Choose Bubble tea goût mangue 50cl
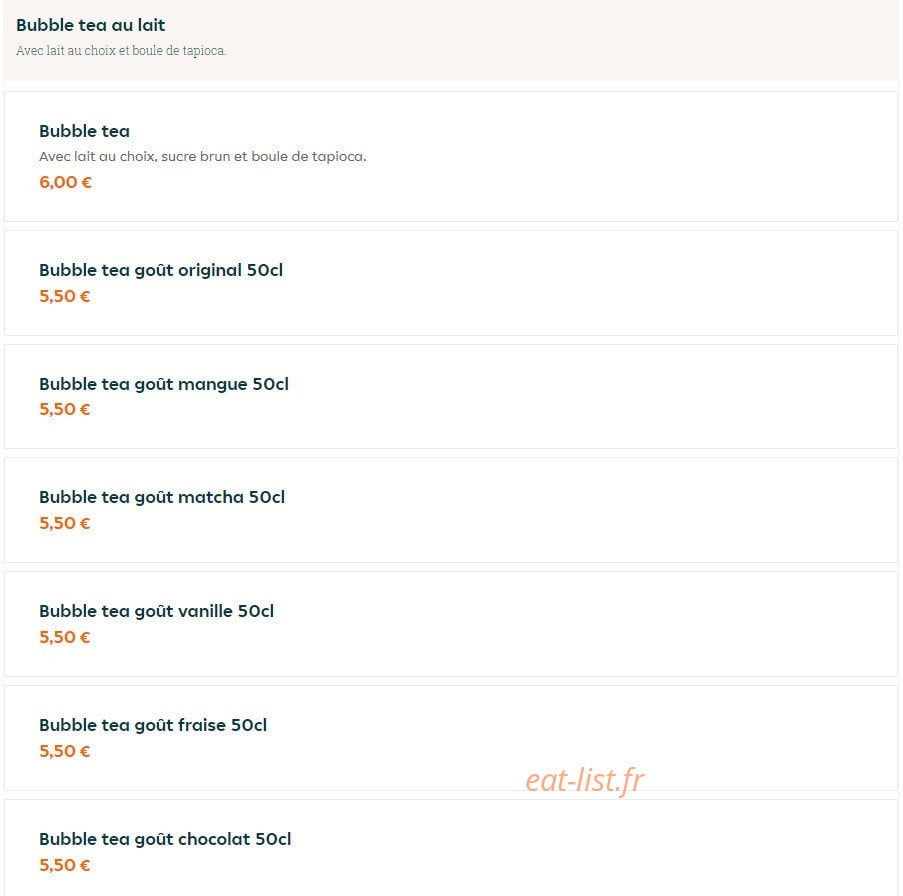Image resolution: width=903 pixels, height=896 pixels. pyautogui.click(x=164, y=384)
